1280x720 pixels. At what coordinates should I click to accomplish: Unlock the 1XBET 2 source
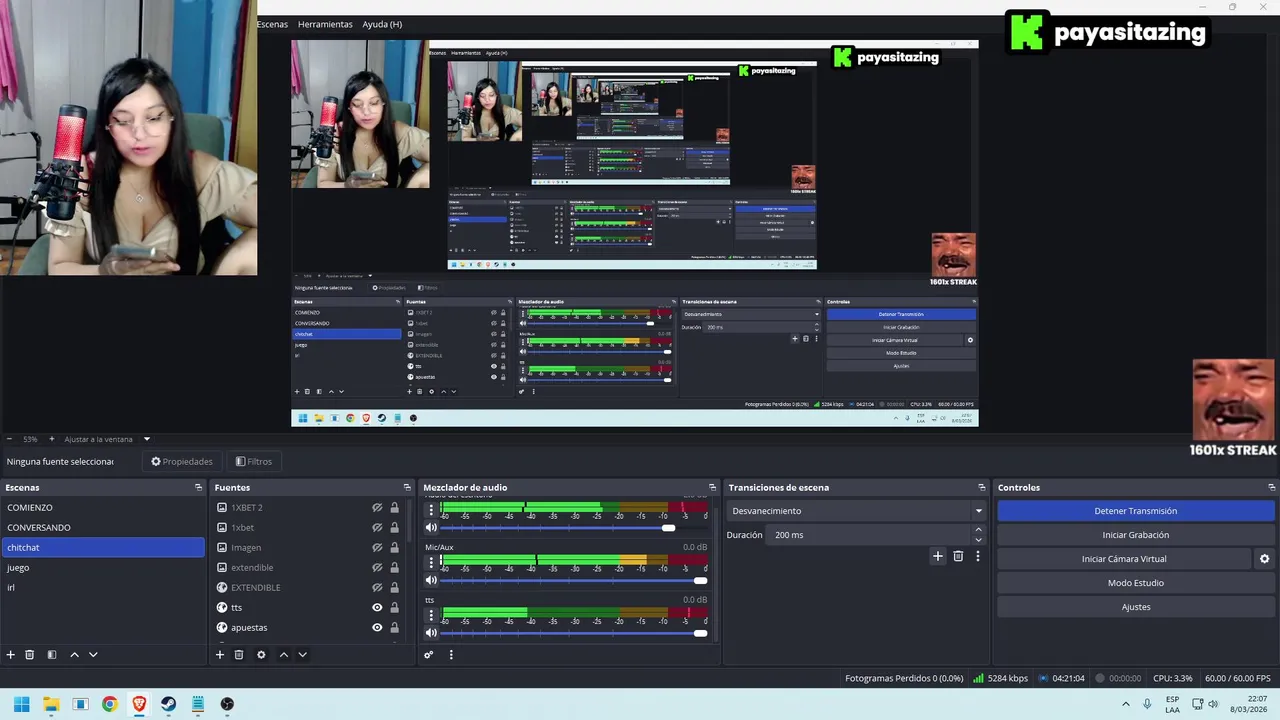[394, 508]
